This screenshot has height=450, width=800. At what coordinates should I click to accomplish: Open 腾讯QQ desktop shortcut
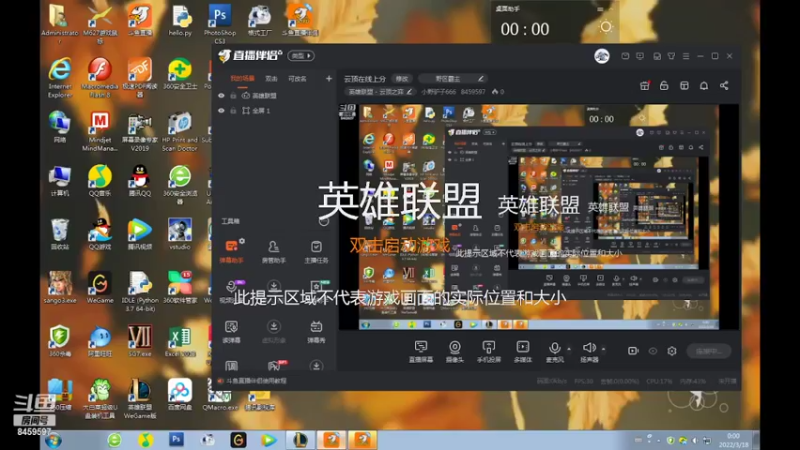139,181
